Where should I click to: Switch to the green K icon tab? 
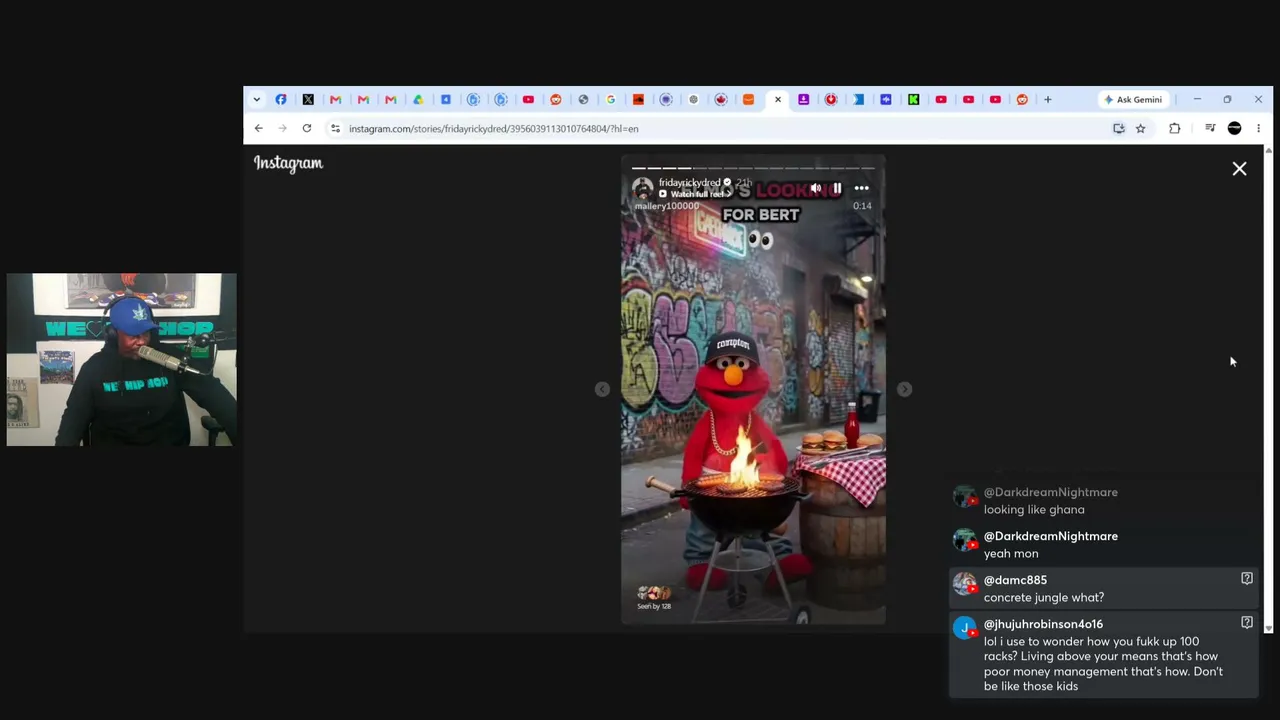(913, 99)
